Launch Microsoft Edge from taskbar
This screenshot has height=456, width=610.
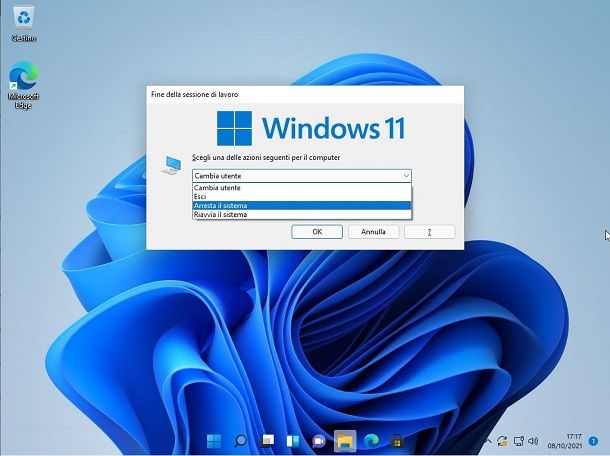pyautogui.click(x=371, y=441)
